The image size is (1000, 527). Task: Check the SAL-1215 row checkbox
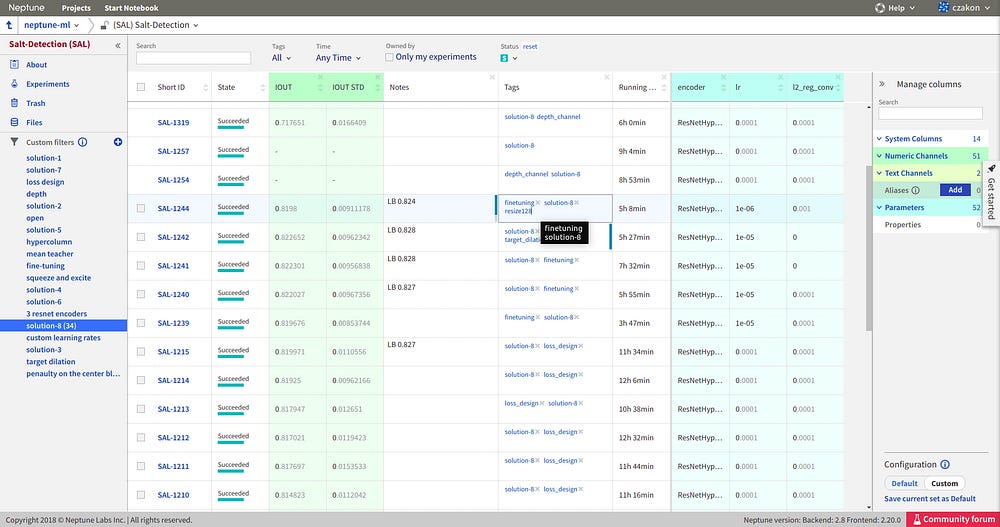click(141, 352)
